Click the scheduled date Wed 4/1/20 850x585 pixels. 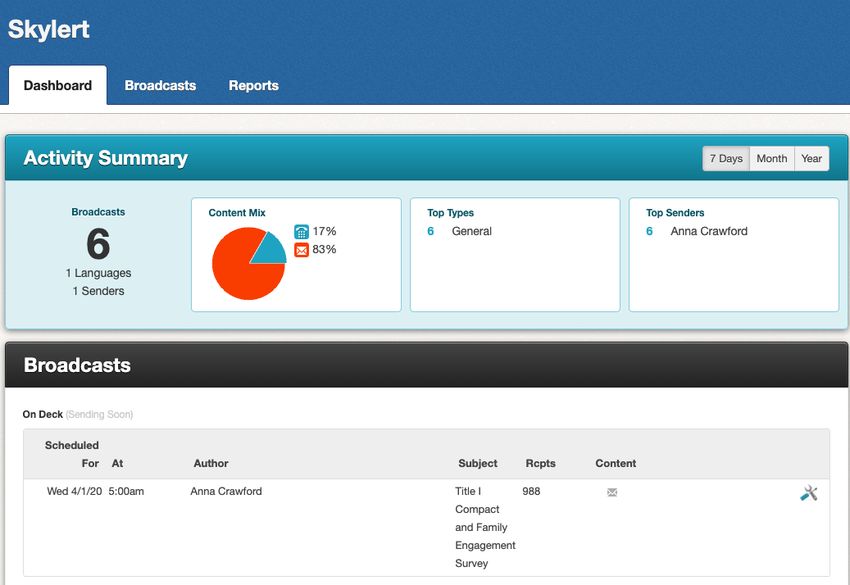[x=74, y=491]
